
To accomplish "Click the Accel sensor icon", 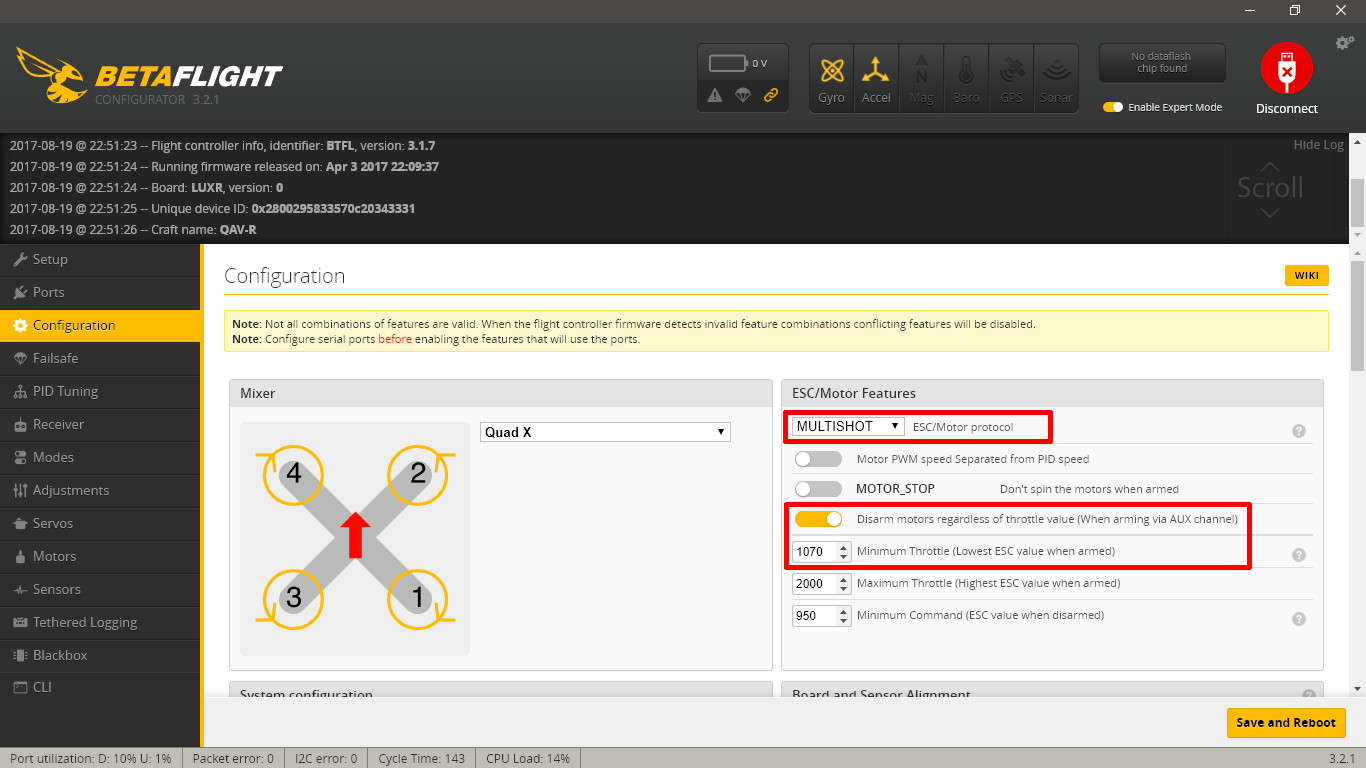I will point(876,79).
